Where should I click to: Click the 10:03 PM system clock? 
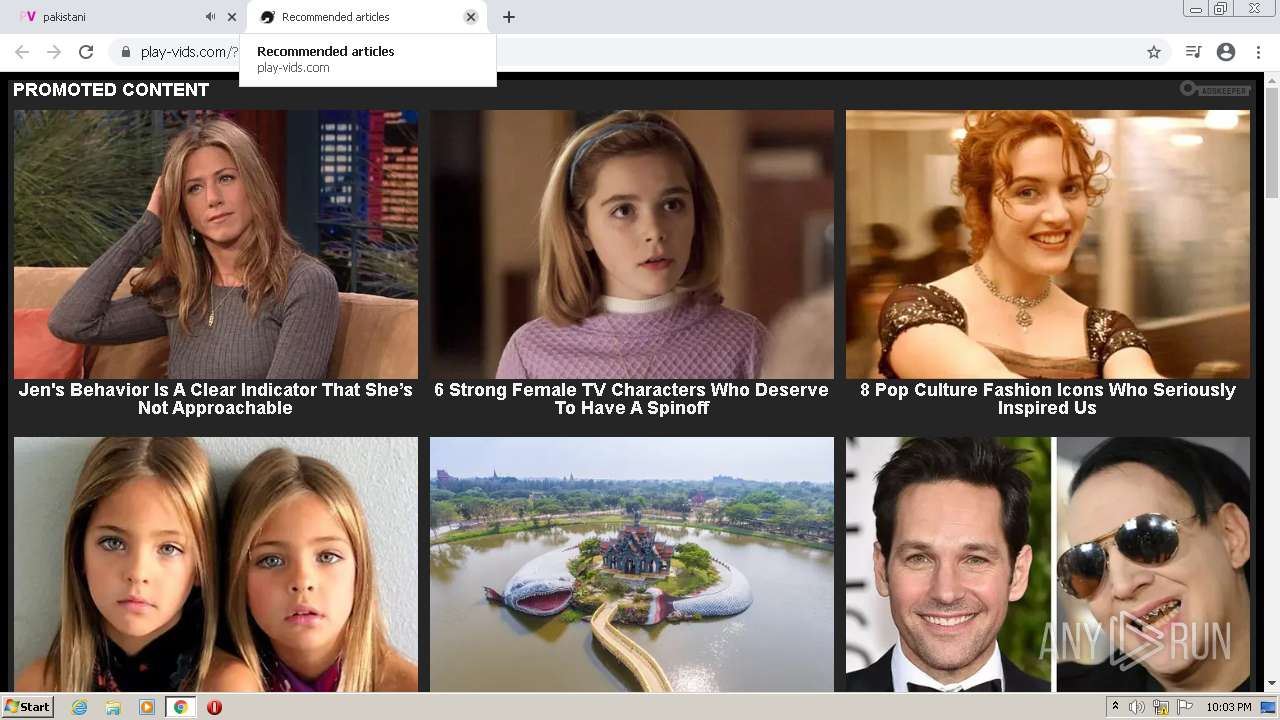tap(1229, 707)
